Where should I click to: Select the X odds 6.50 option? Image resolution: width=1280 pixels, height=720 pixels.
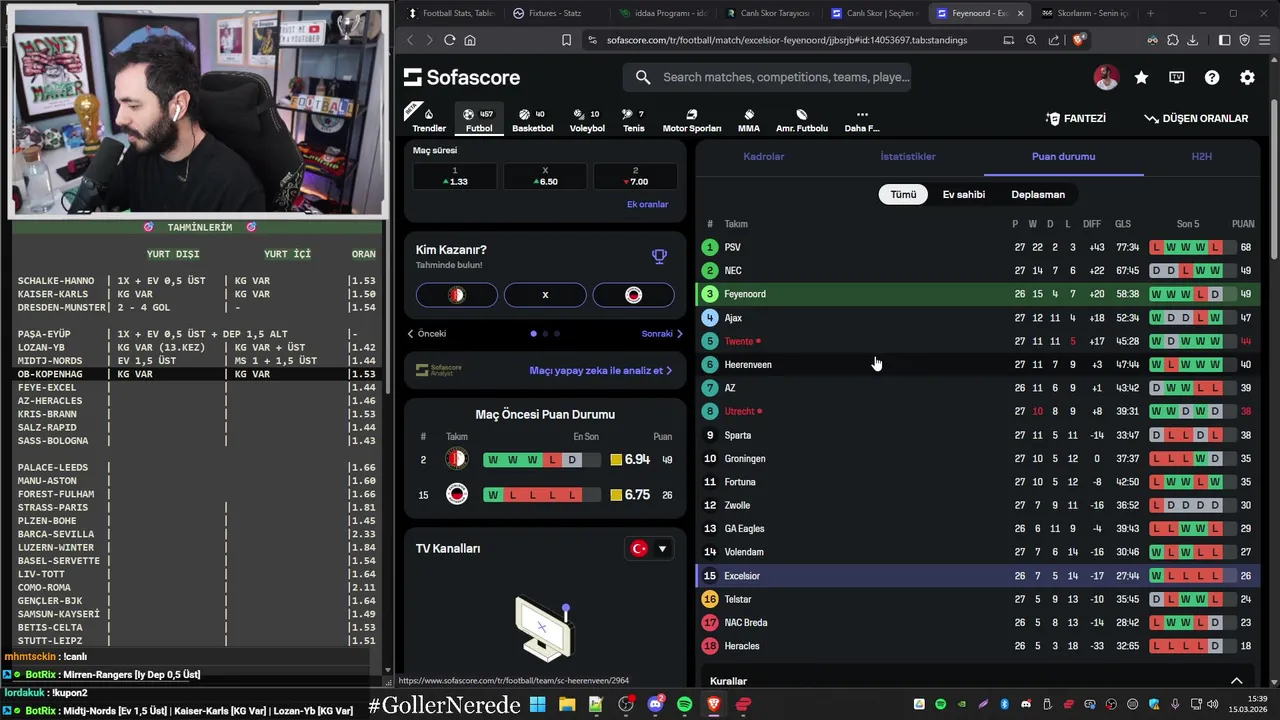tap(545, 176)
